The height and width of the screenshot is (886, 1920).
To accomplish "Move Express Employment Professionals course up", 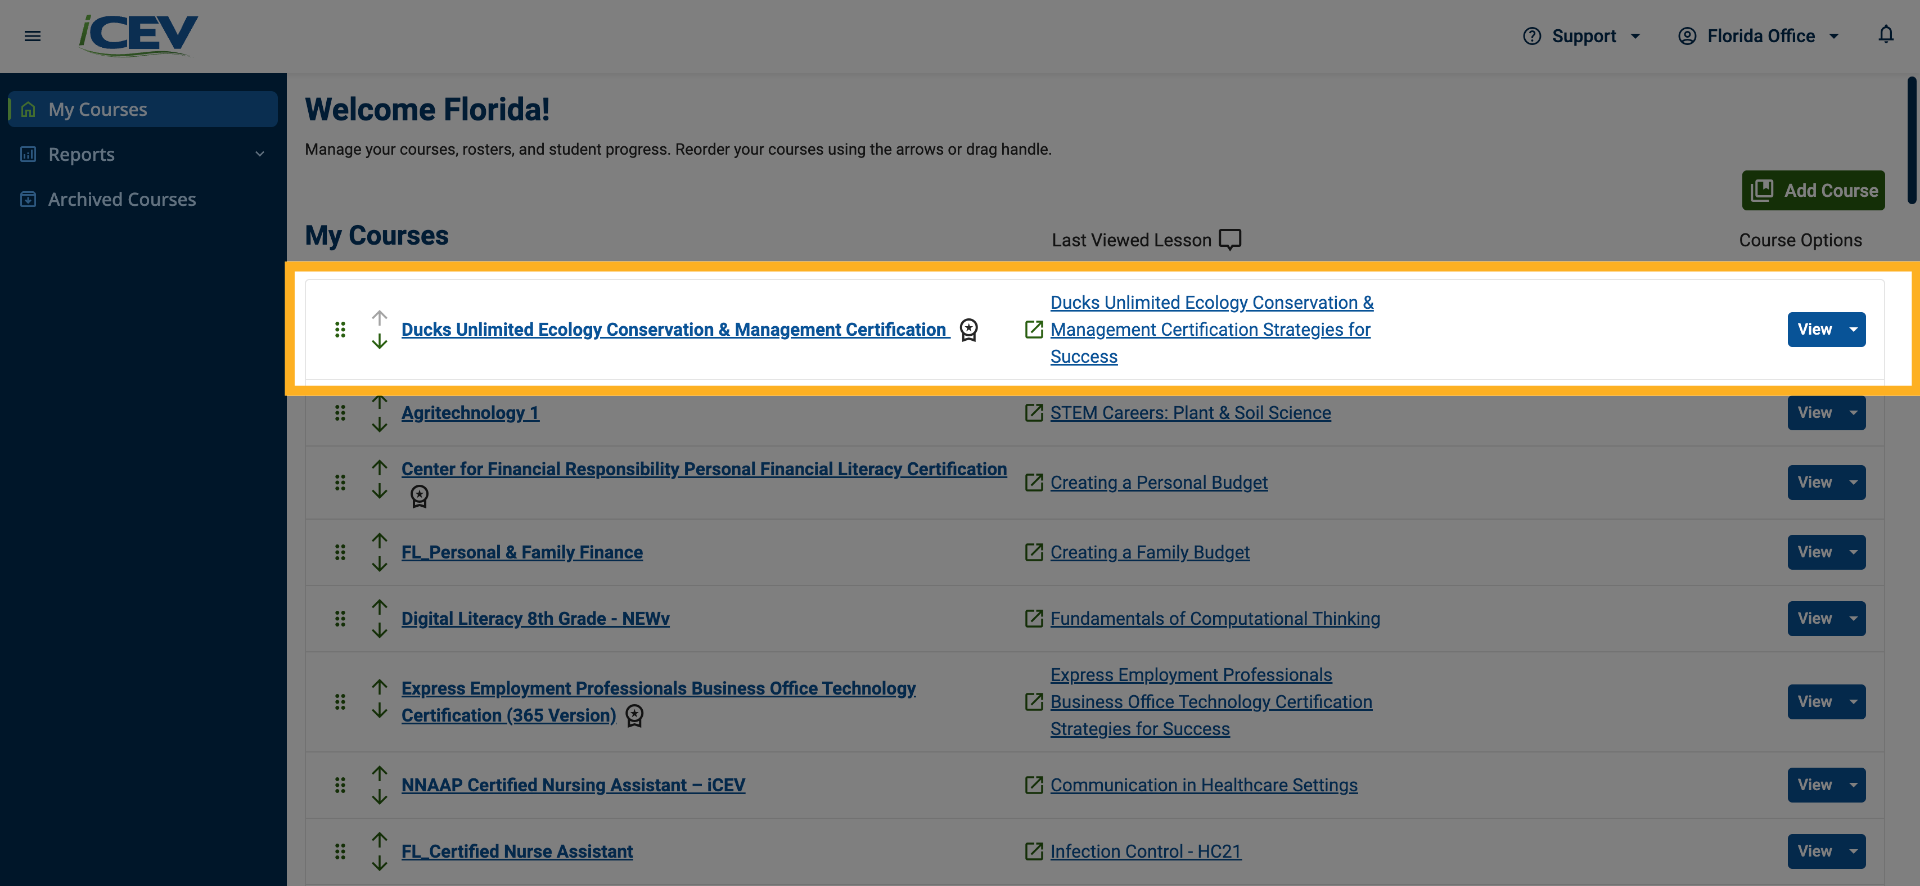I will pyautogui.click(x=379, y=688).
